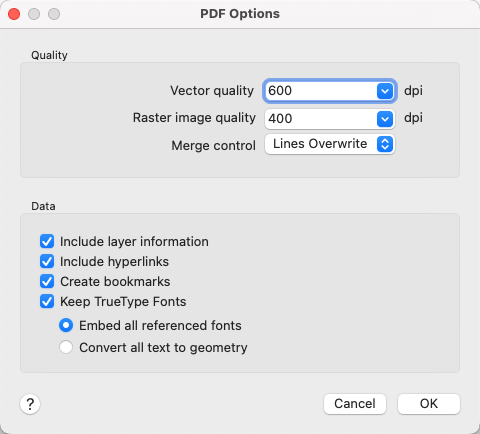Expand the Vector quality dpi dropdown arrow
480x434 pixels.
pyautogui.click(x=385, y=91)
